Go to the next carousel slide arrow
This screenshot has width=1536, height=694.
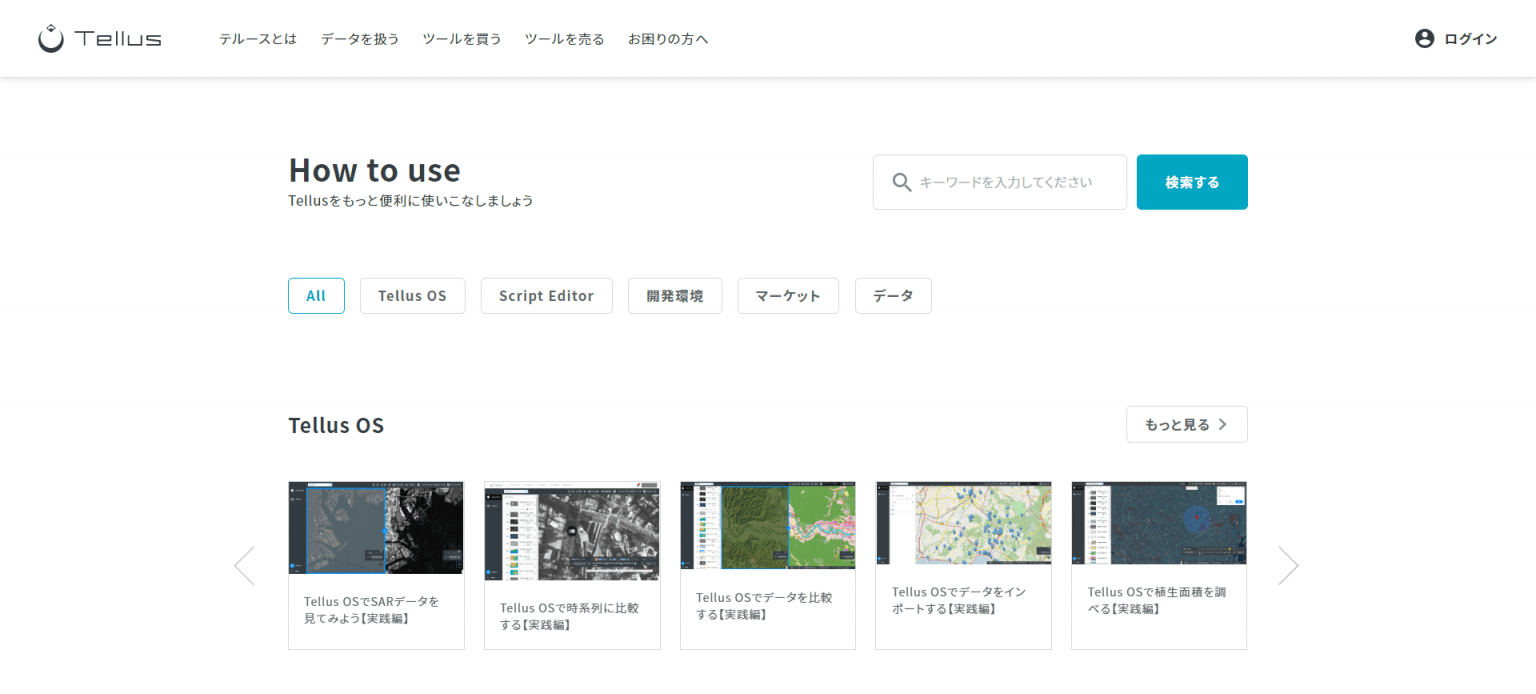tap(1288, 566)
